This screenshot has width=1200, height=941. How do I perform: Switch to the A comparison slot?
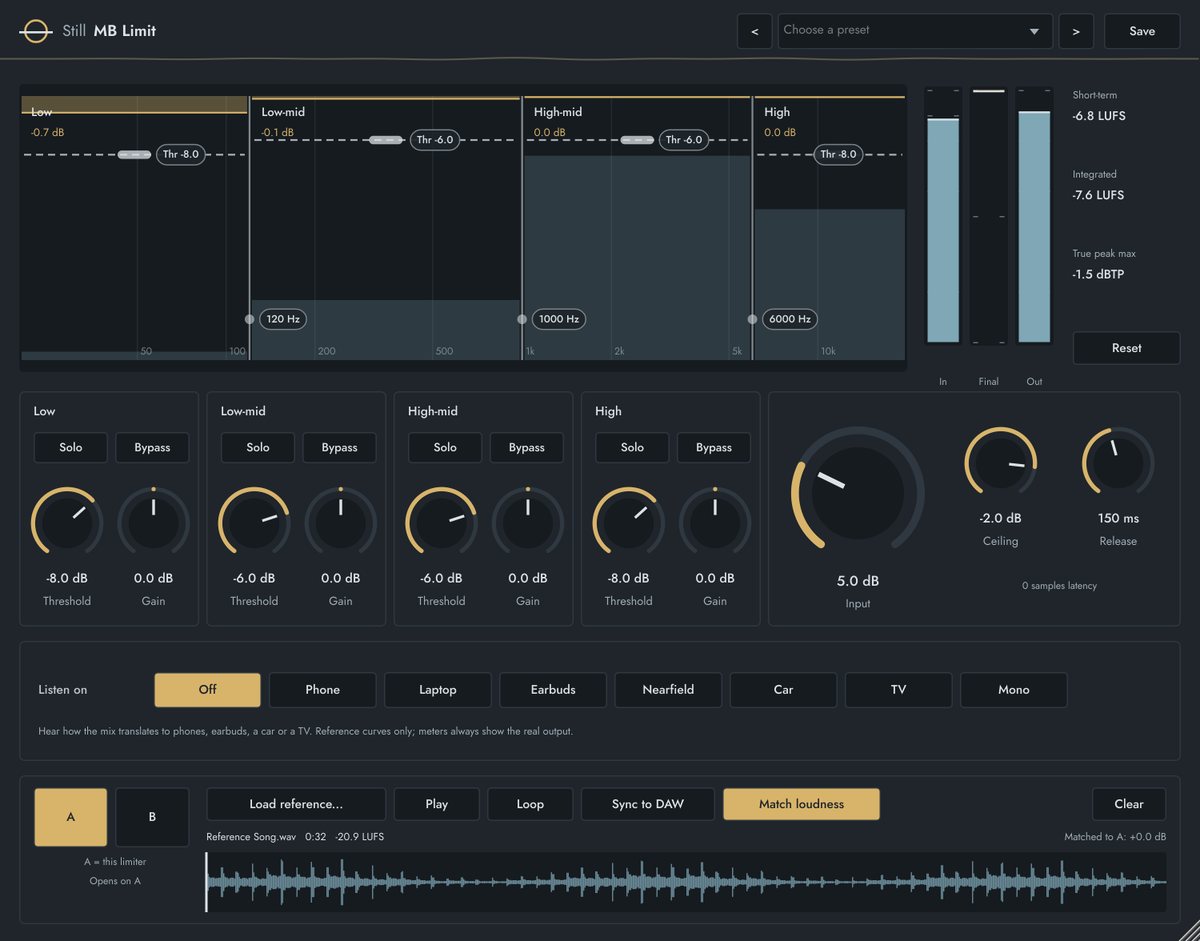71,817
